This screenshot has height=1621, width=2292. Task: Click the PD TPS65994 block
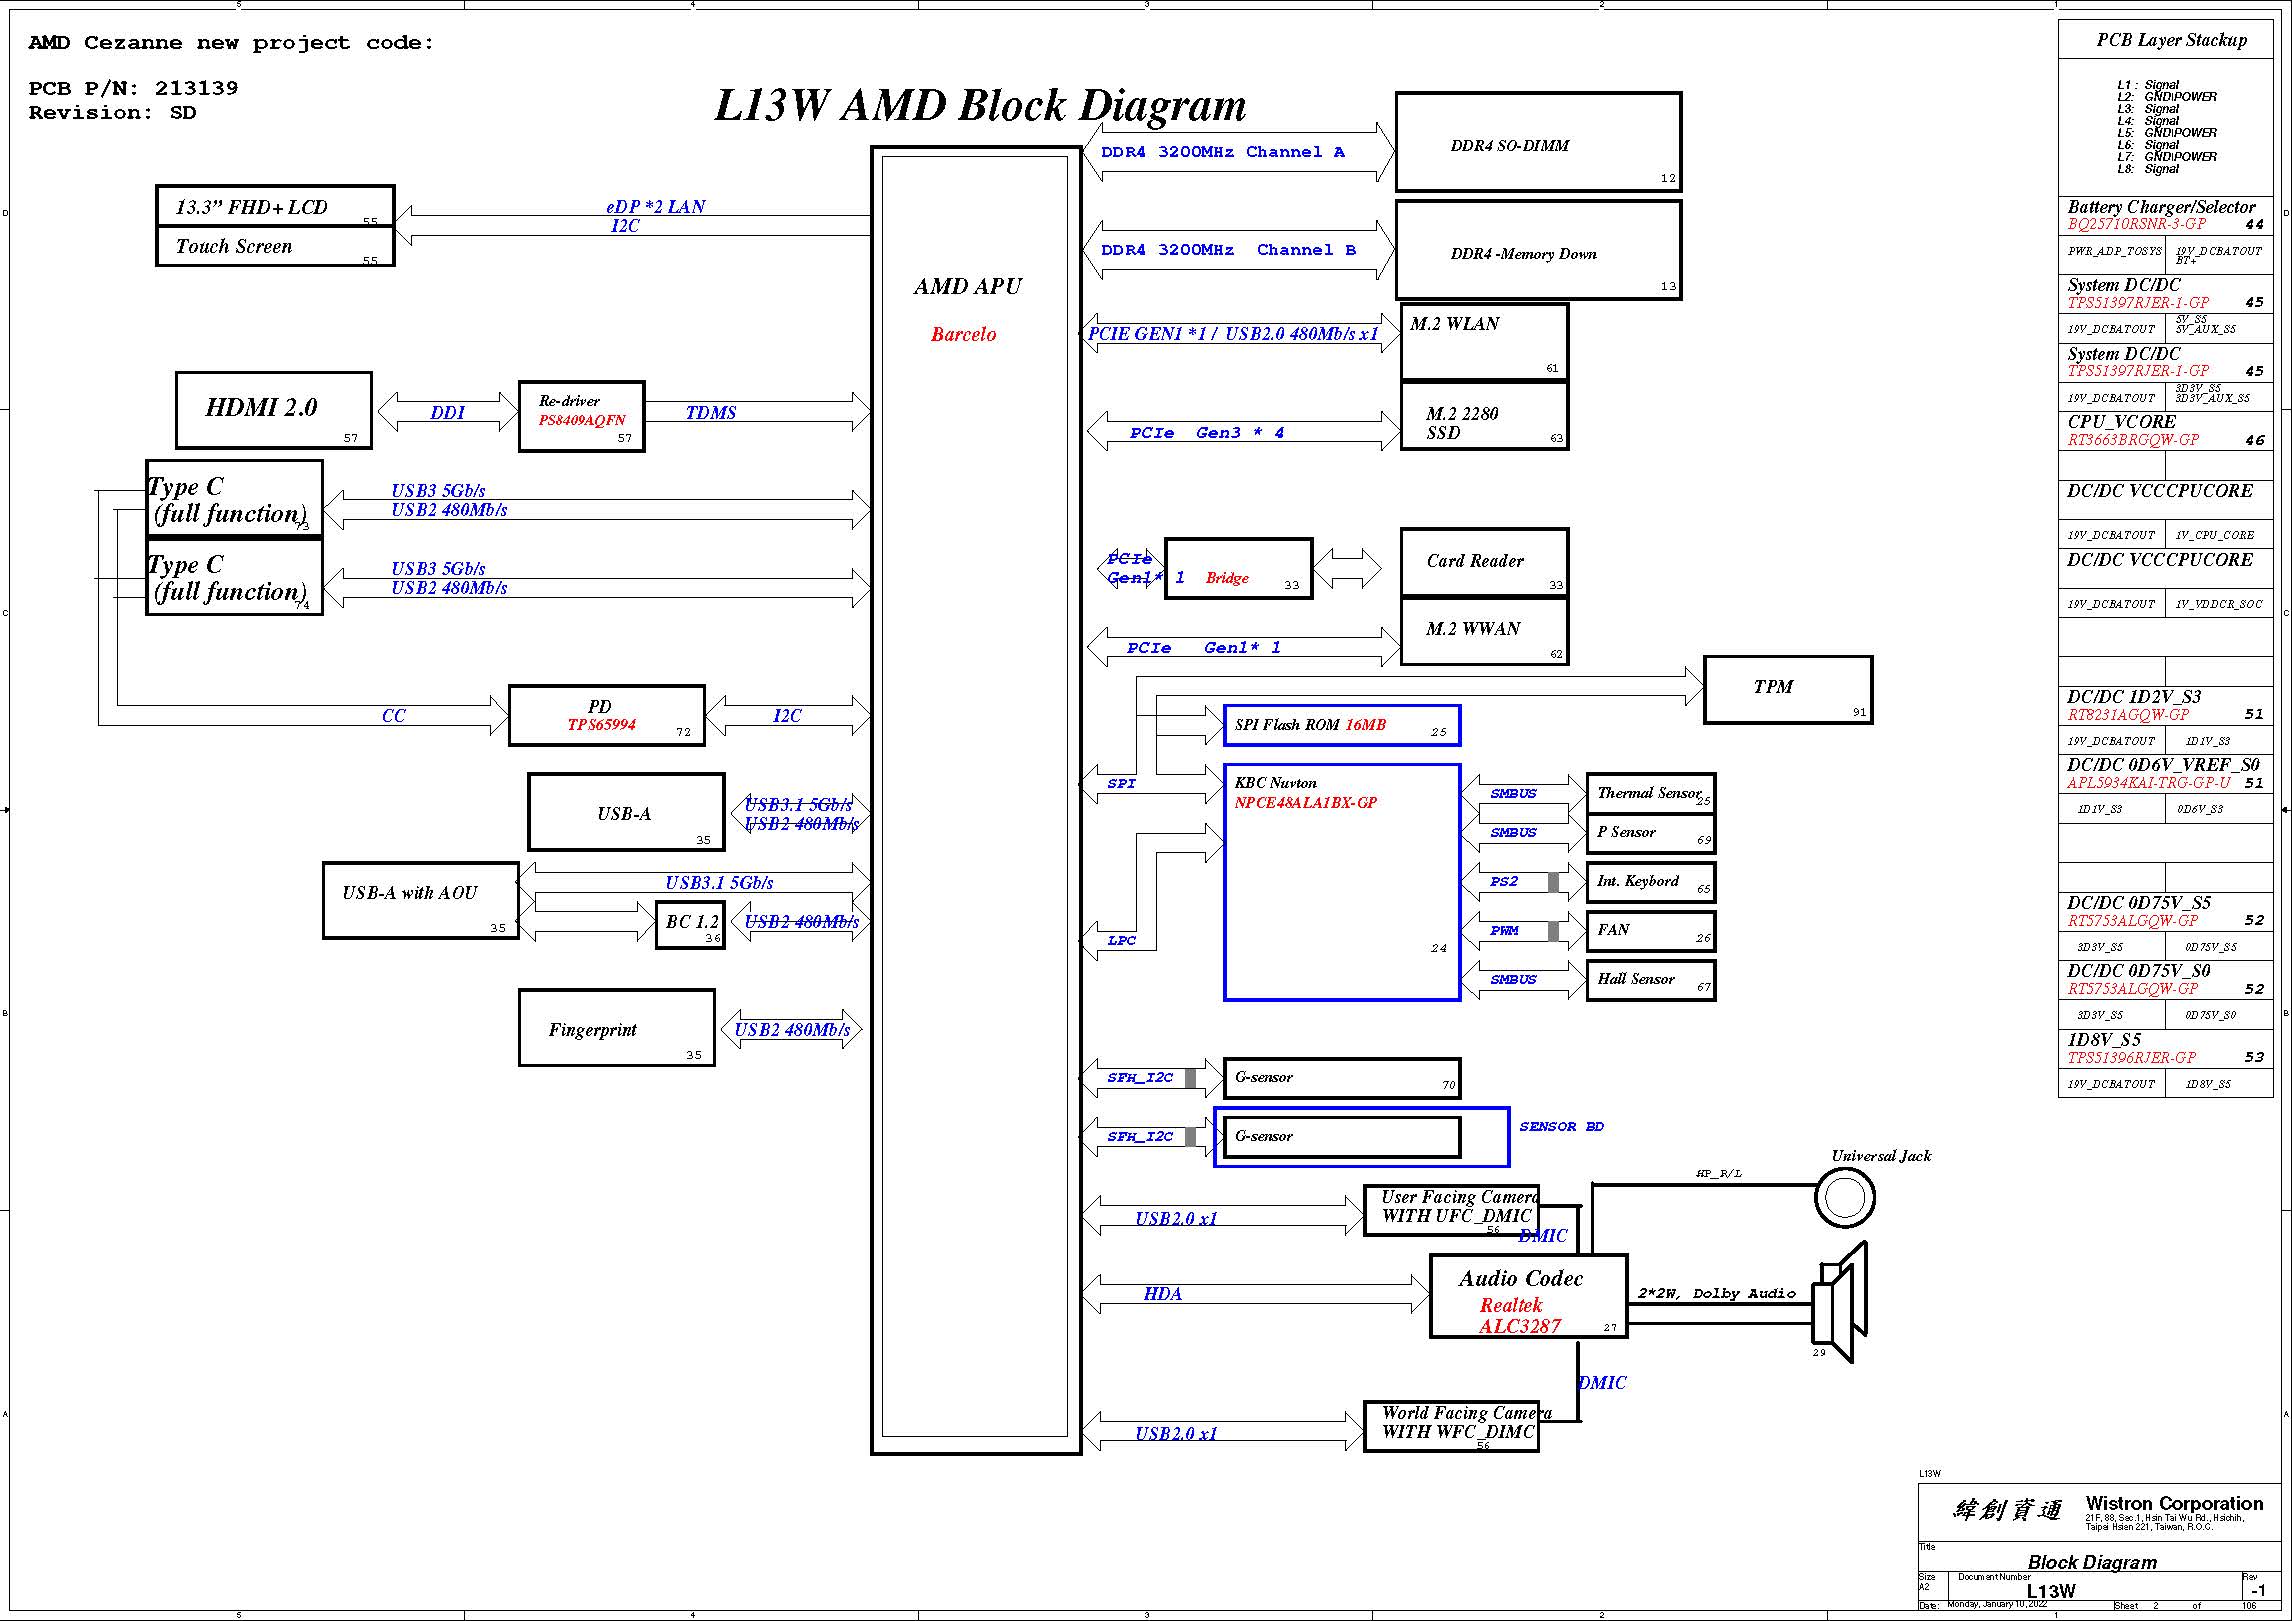pos(606,715)
